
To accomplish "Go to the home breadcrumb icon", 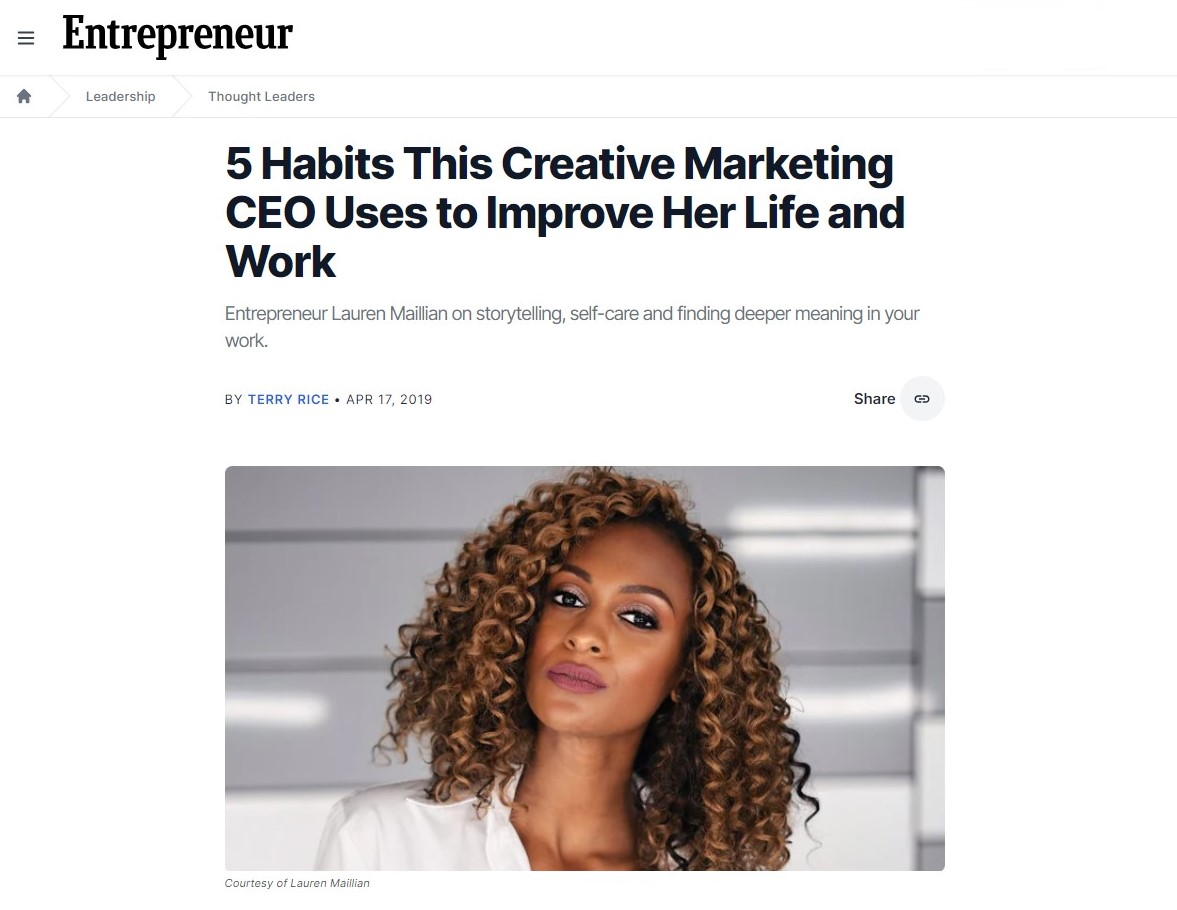I will tap(24, 96).
